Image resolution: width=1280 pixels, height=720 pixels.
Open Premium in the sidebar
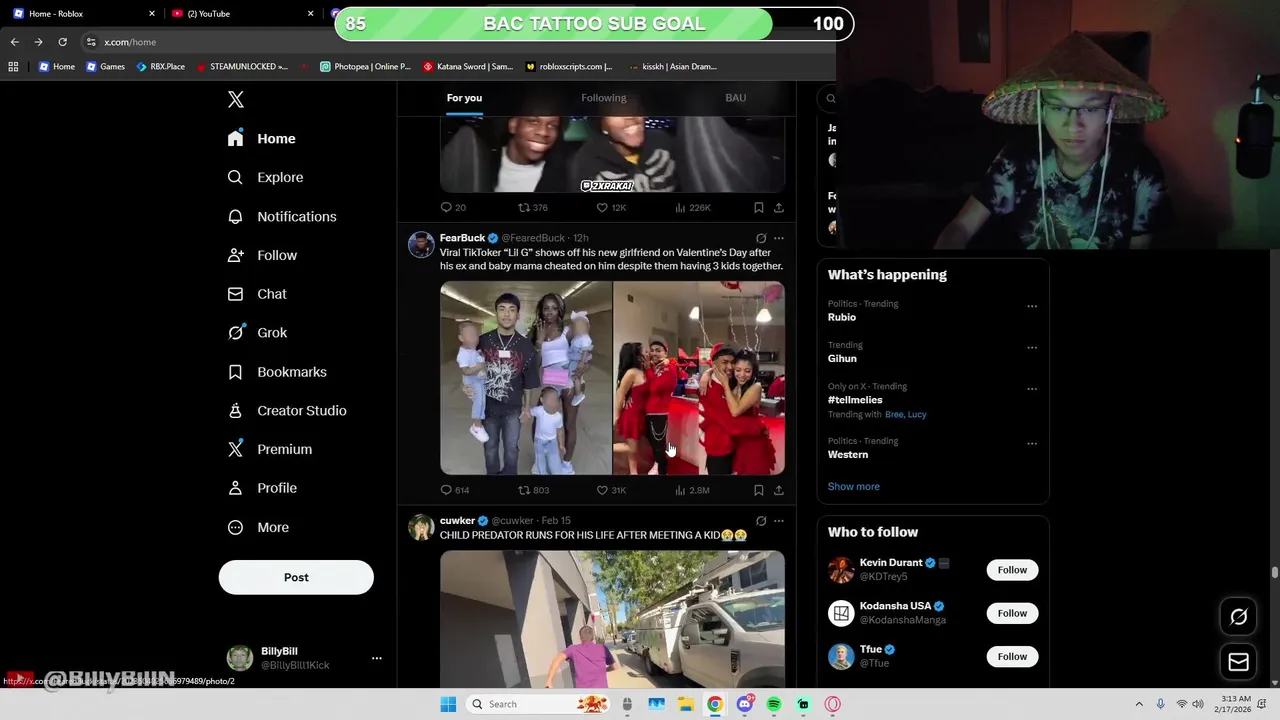click(x=270, y=449)
